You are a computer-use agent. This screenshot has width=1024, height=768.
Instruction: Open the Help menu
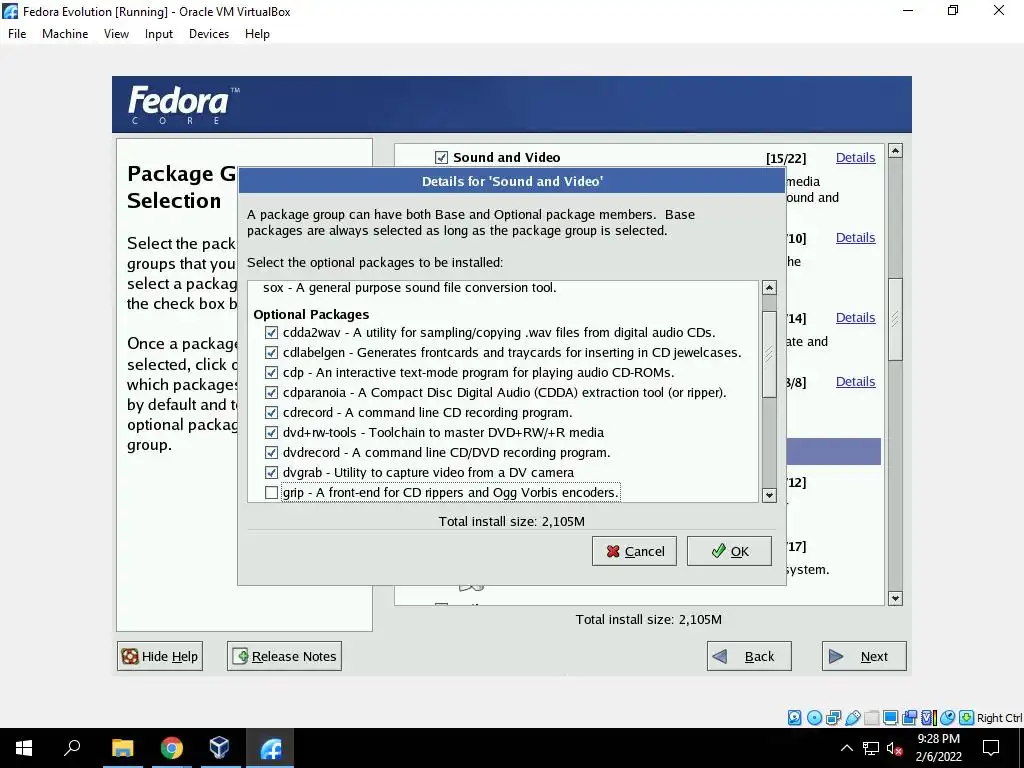257,34
